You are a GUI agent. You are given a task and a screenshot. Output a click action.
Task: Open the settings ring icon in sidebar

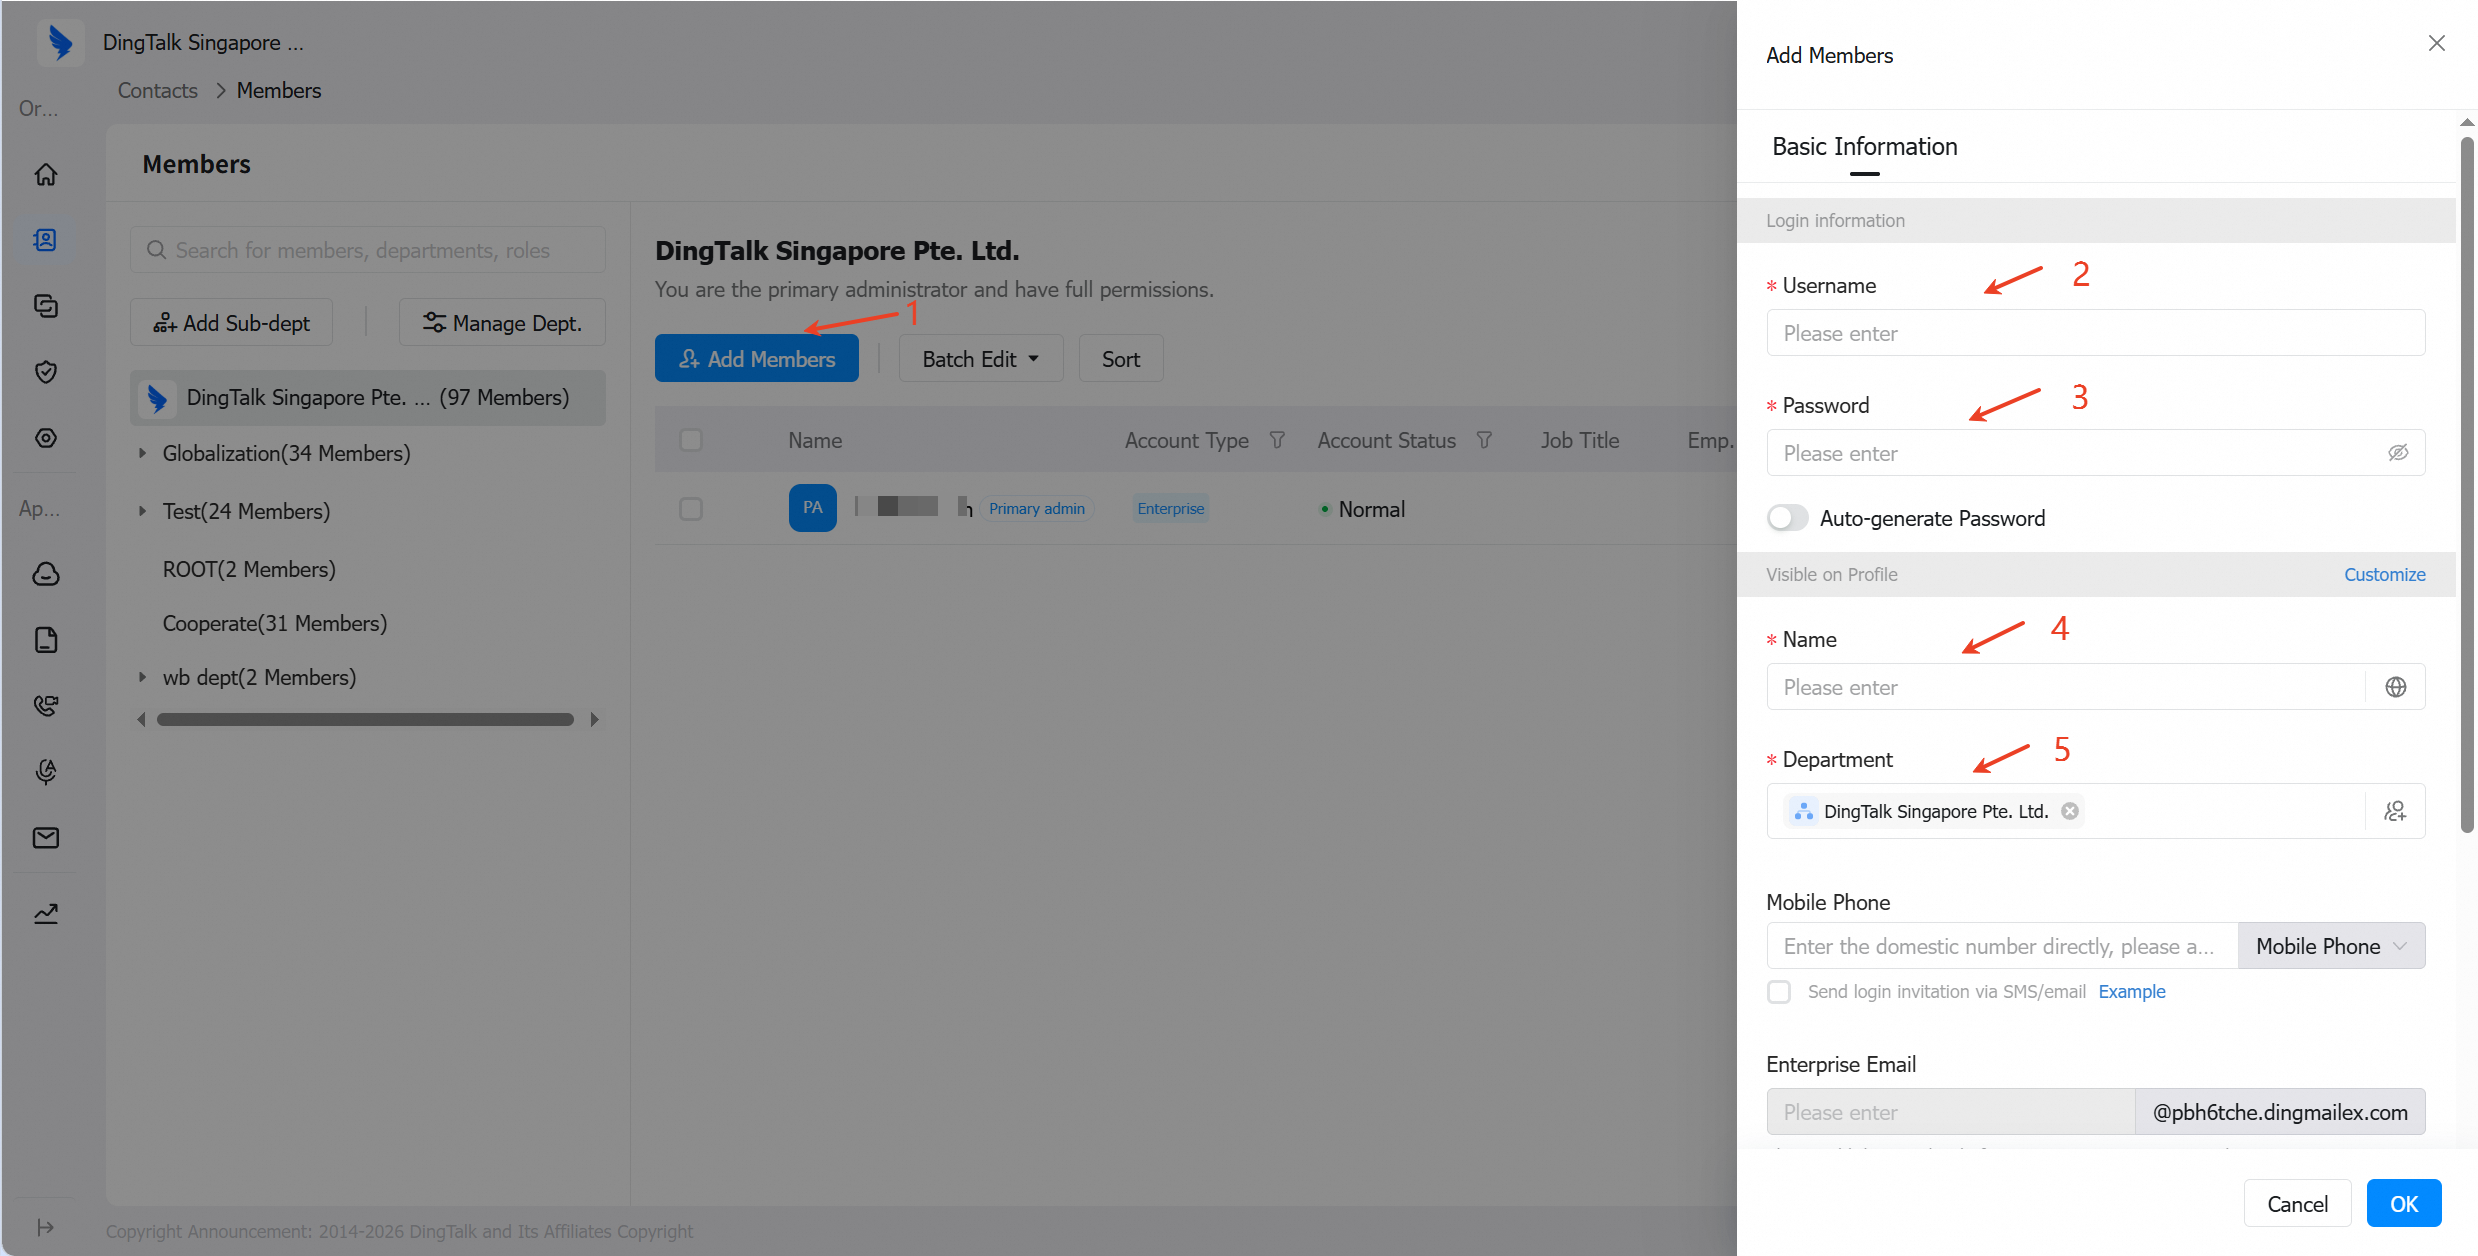(x=46, y=438)
